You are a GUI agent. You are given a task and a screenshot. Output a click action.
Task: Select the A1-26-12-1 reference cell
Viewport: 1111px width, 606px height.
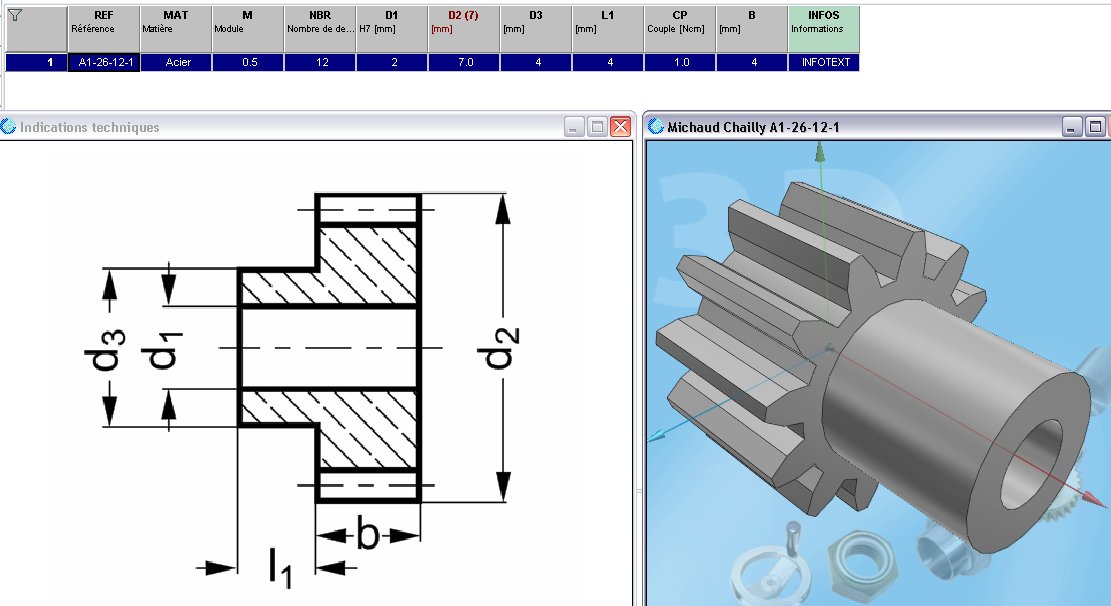(104, 62)
